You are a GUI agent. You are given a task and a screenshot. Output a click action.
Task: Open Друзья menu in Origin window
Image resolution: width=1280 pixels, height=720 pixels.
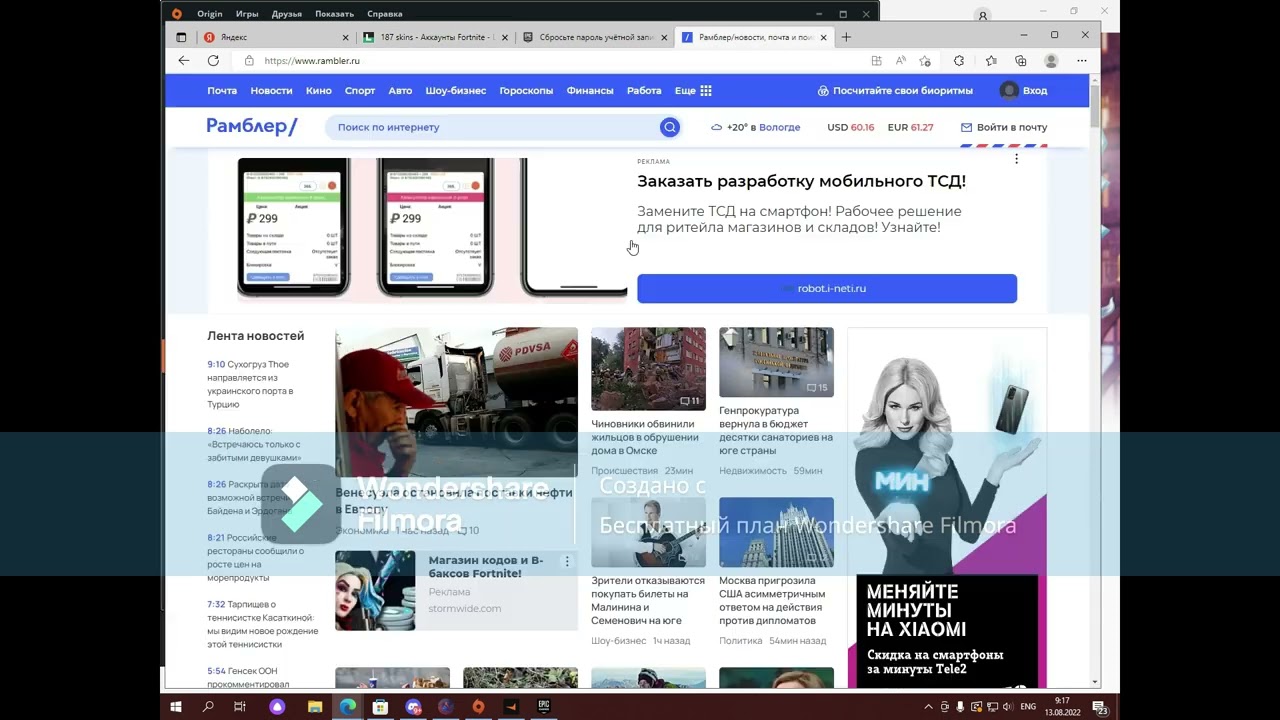click(287, 14)
